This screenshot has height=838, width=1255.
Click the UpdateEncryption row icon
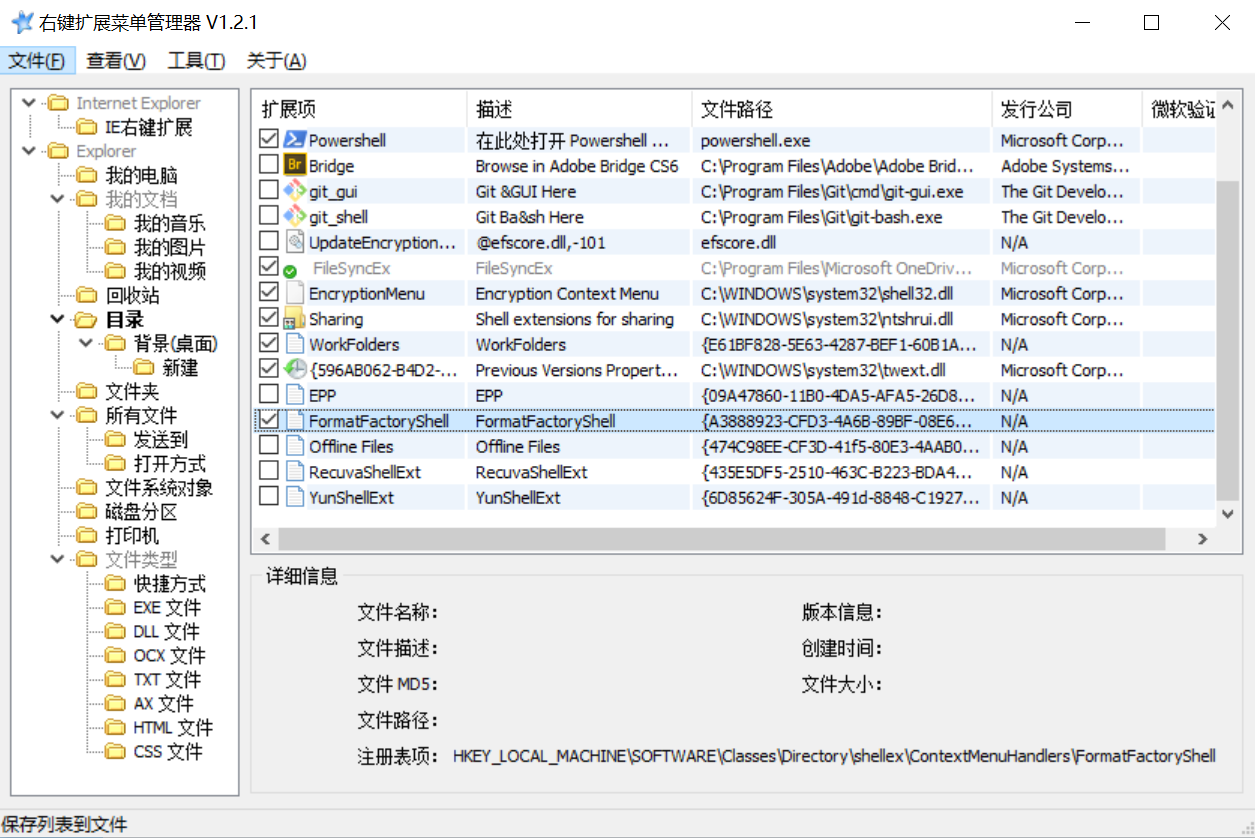(x=294, y=242)
